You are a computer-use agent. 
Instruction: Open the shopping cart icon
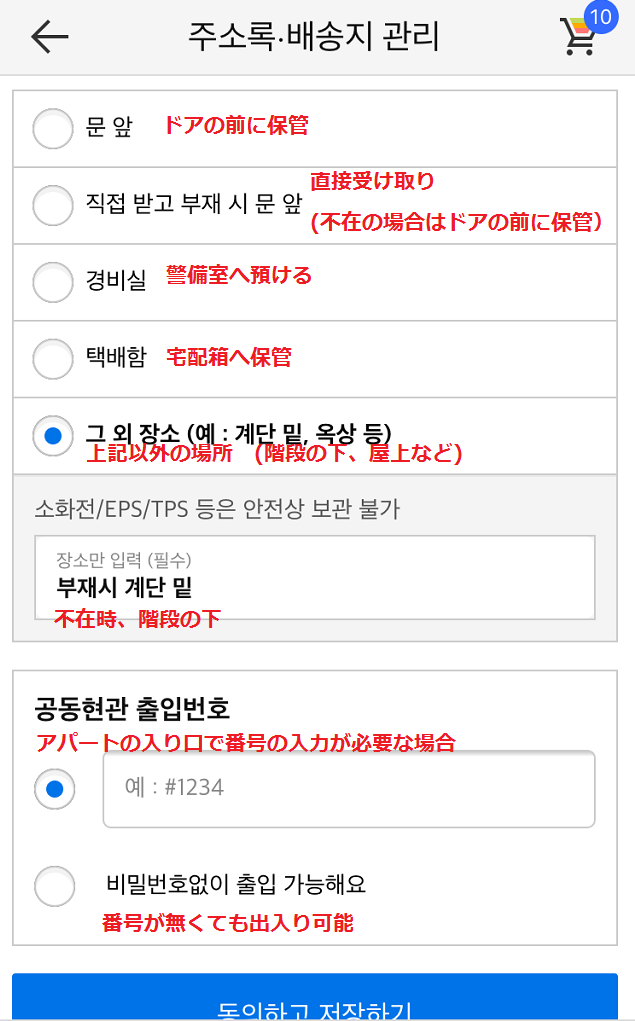[578, 38]
